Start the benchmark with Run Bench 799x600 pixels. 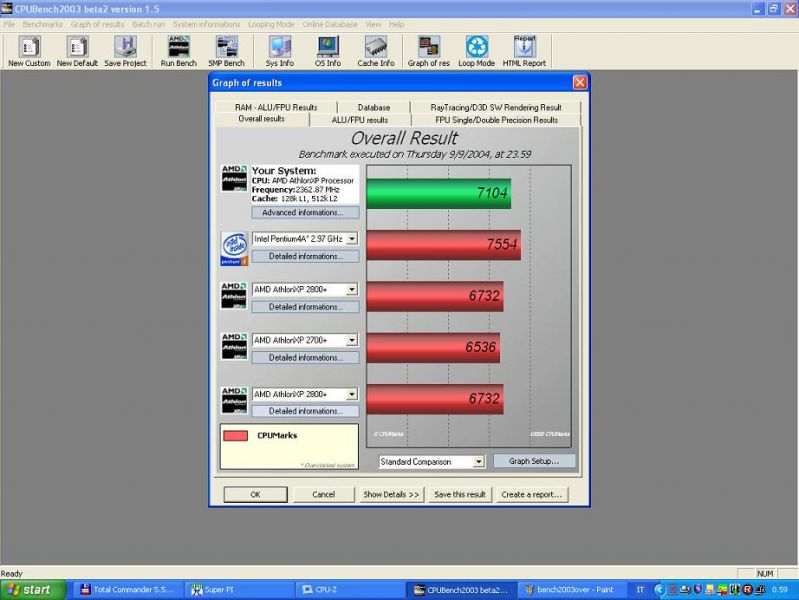[x=178, y=51]
